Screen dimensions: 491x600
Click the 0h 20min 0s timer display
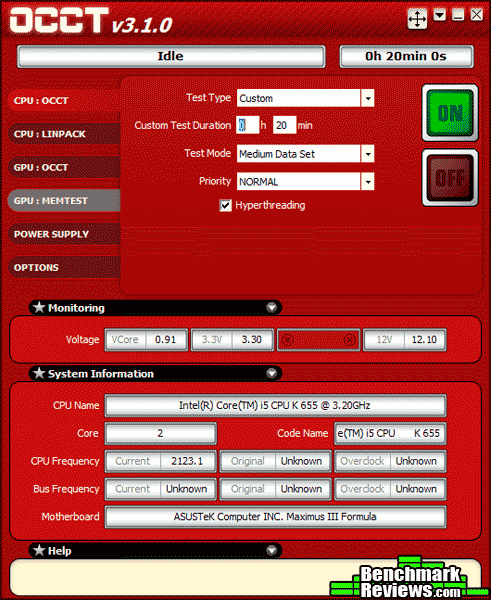pos(406,57)
